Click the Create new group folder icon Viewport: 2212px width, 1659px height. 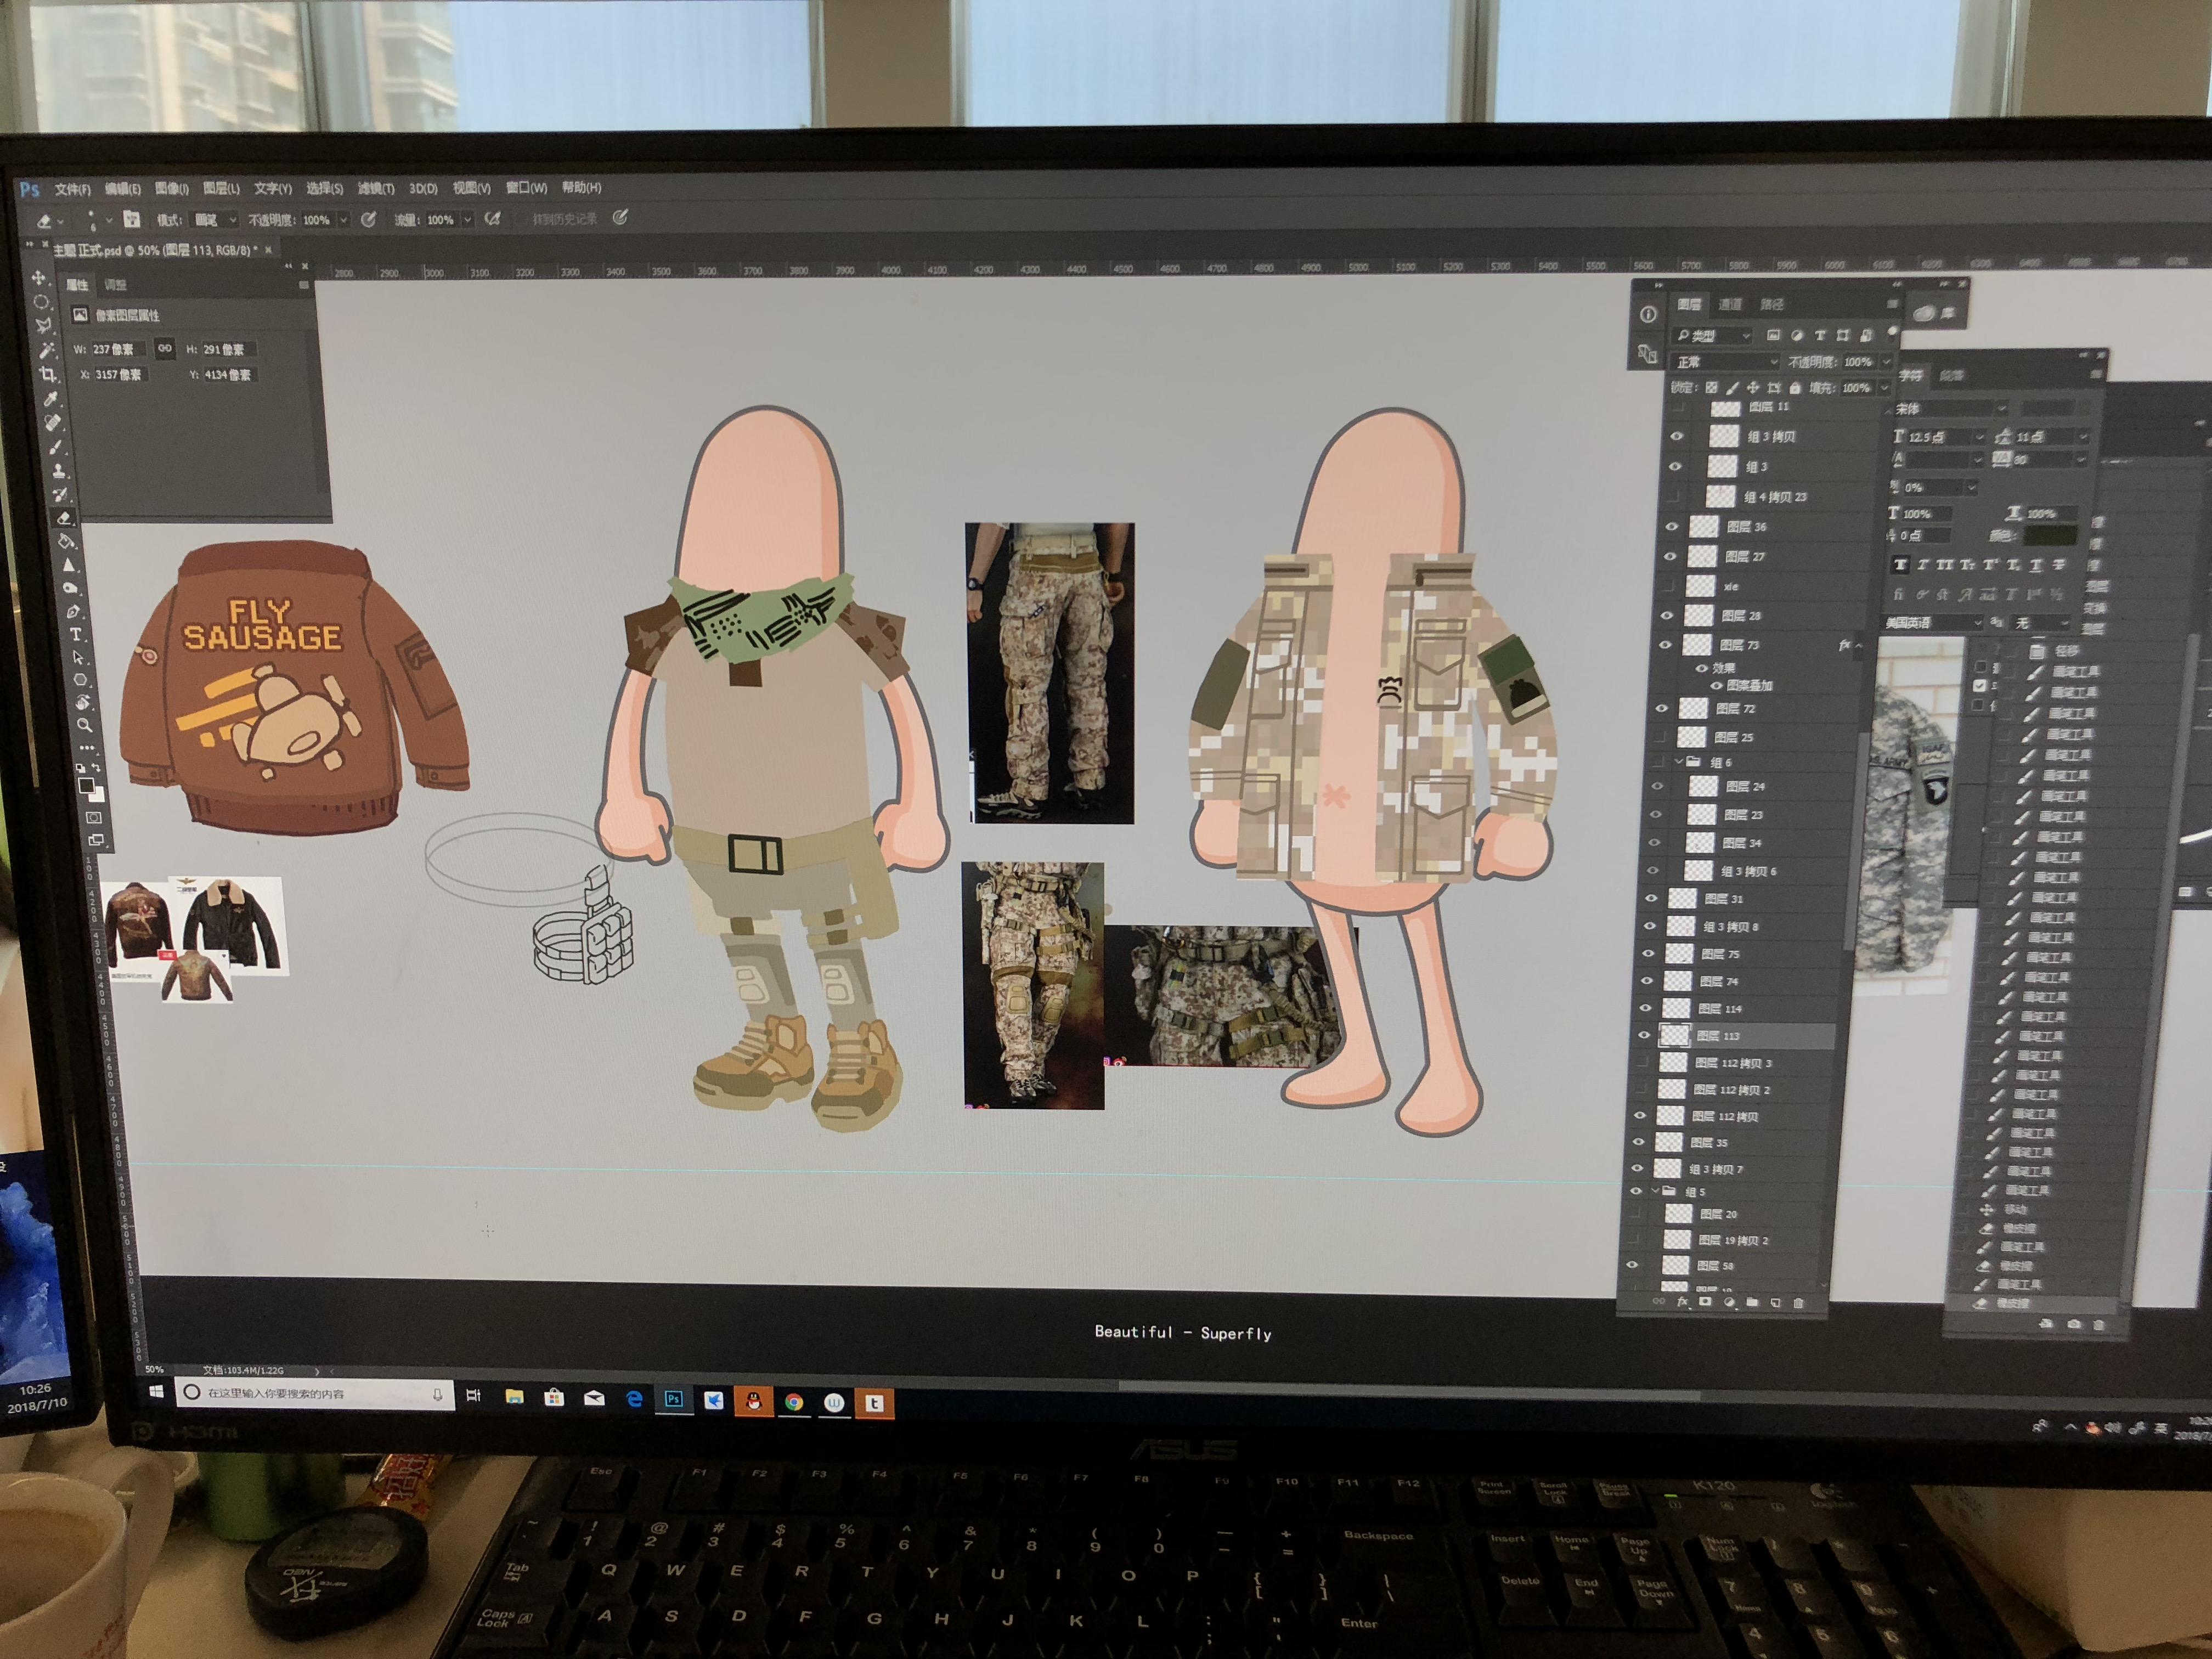coord(1752,1302)
